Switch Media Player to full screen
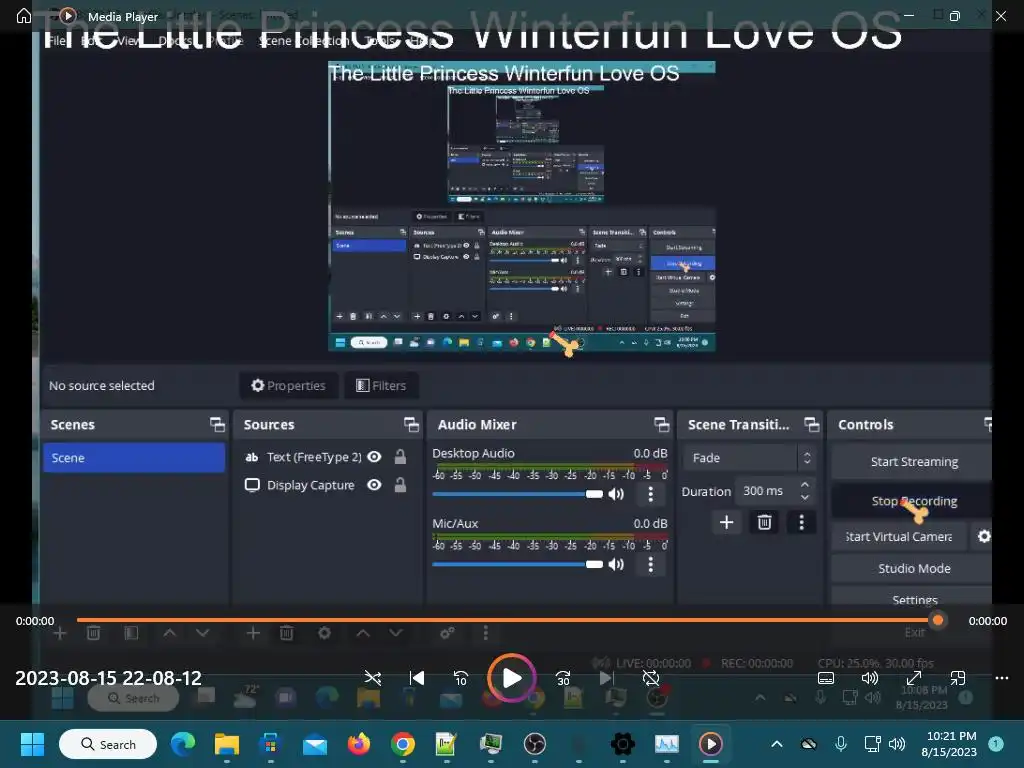The image size is (1024, 768). (x=914, y=678)
